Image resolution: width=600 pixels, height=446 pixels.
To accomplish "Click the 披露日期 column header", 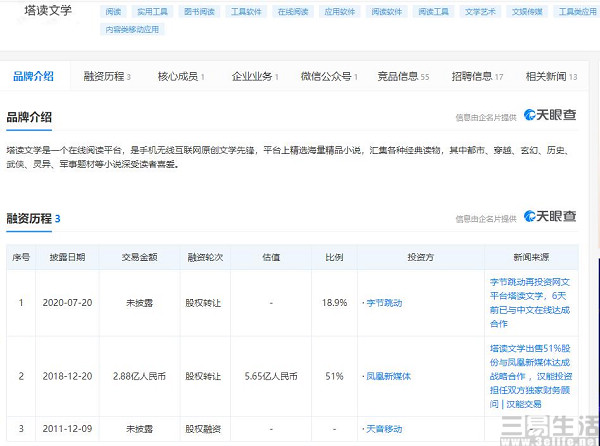I will pos(69,257).
